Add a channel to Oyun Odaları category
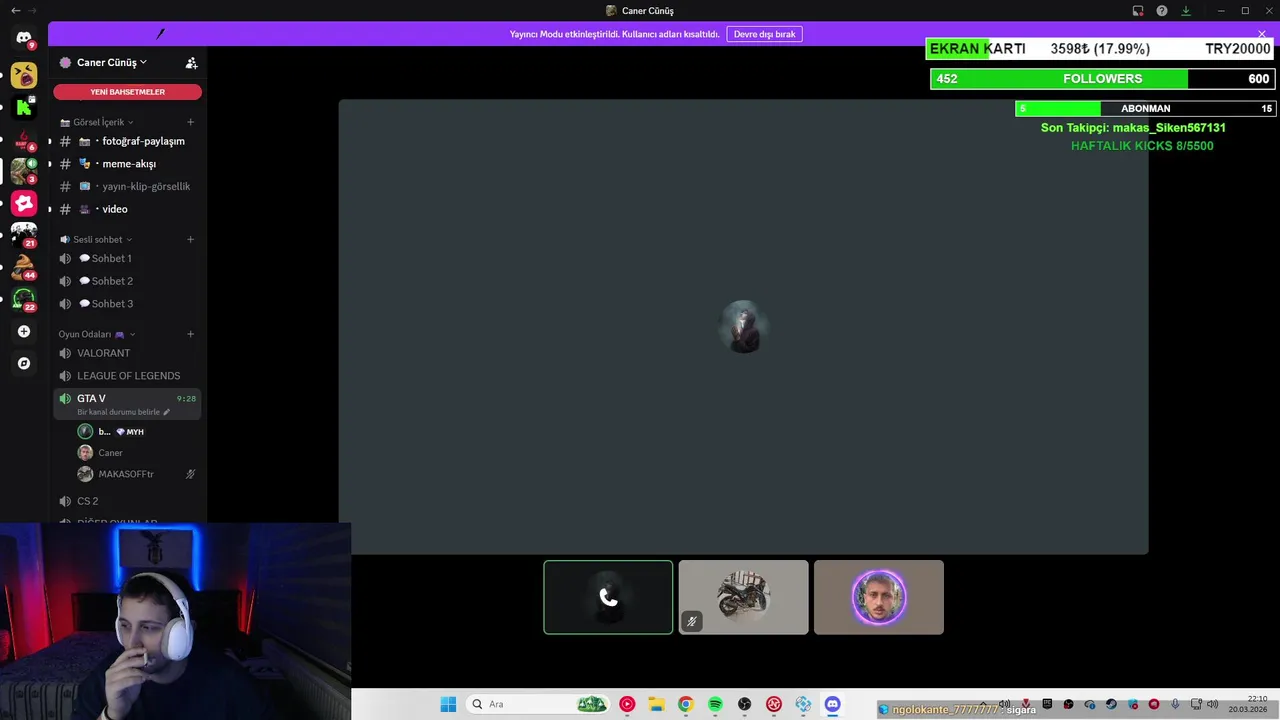This screenshot has height=720, width=1280. (x=191, y=334)
